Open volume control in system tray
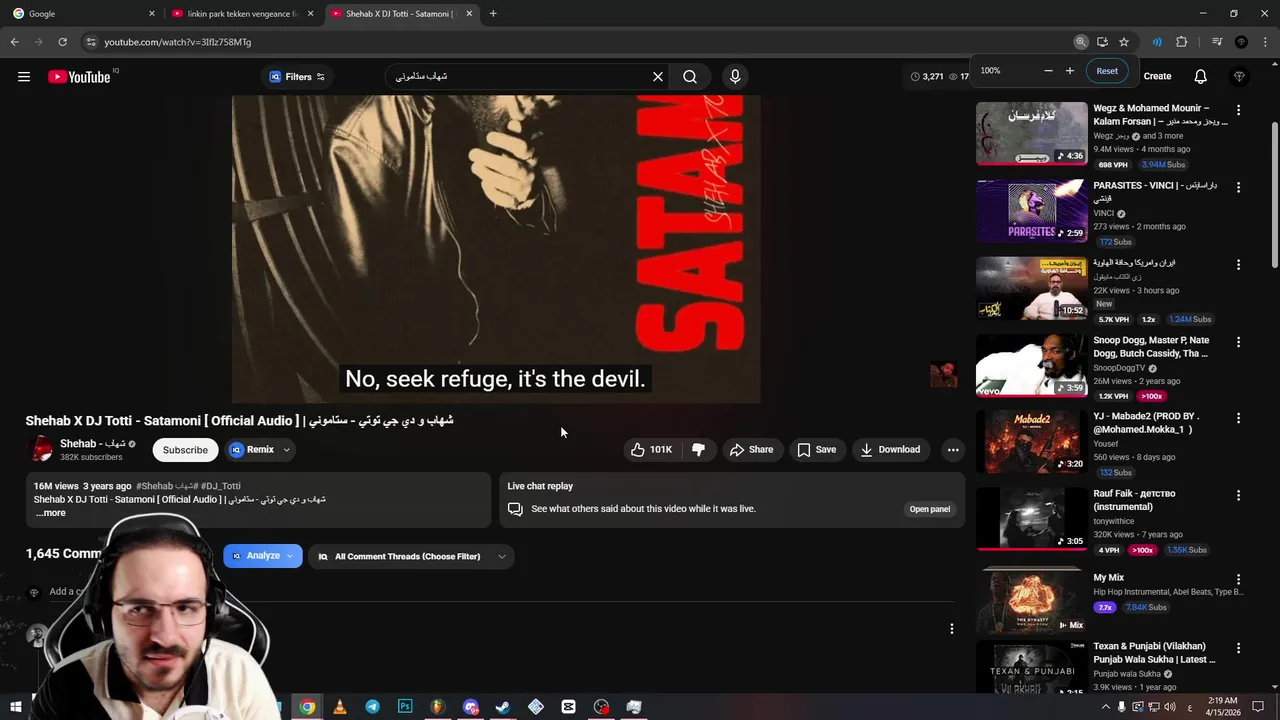Image resolution: width=1280 pixels, height=720 pixels. (x=1171, y=707)
